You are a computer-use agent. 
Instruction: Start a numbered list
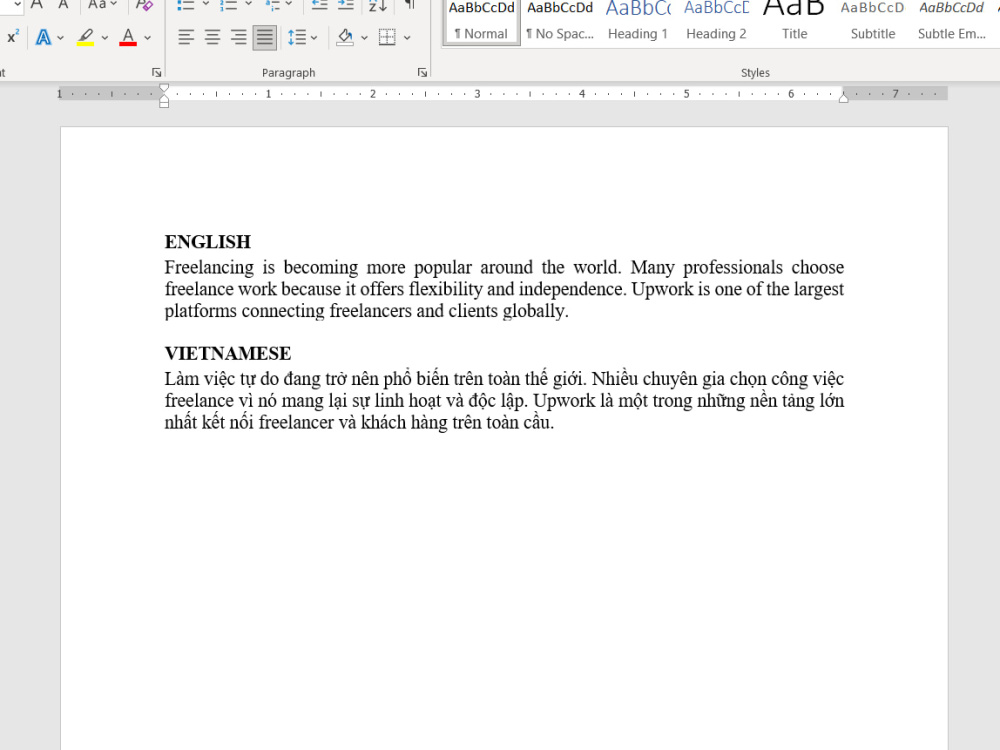[228, 5]
